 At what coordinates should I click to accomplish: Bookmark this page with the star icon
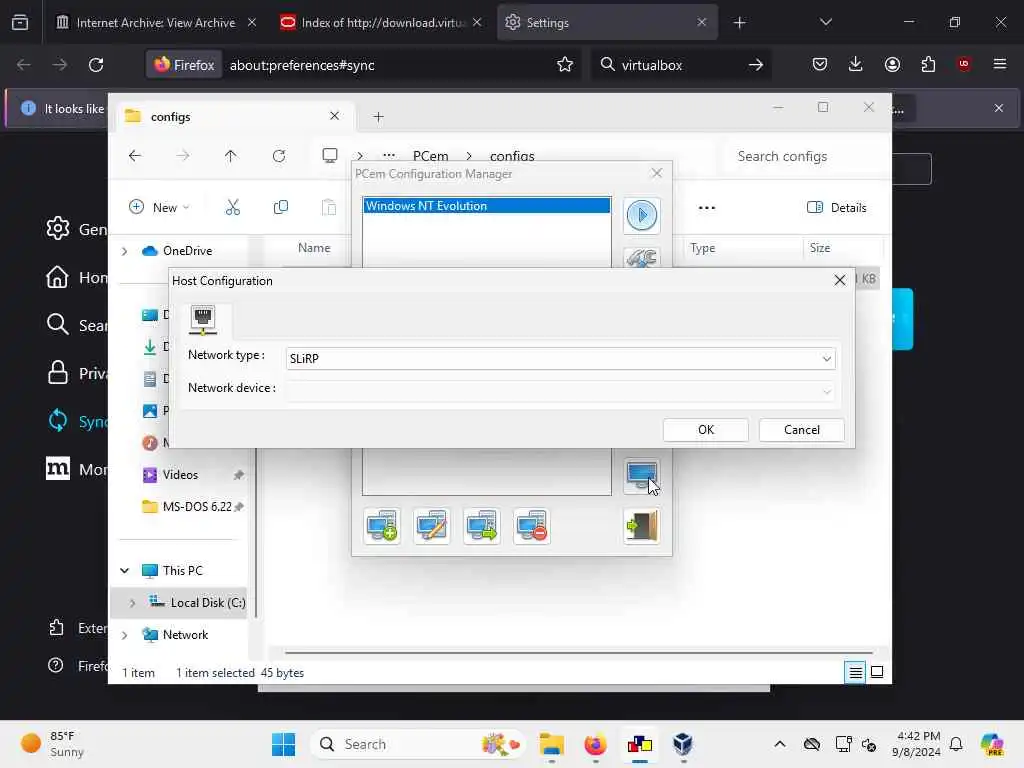coord(565,65)
